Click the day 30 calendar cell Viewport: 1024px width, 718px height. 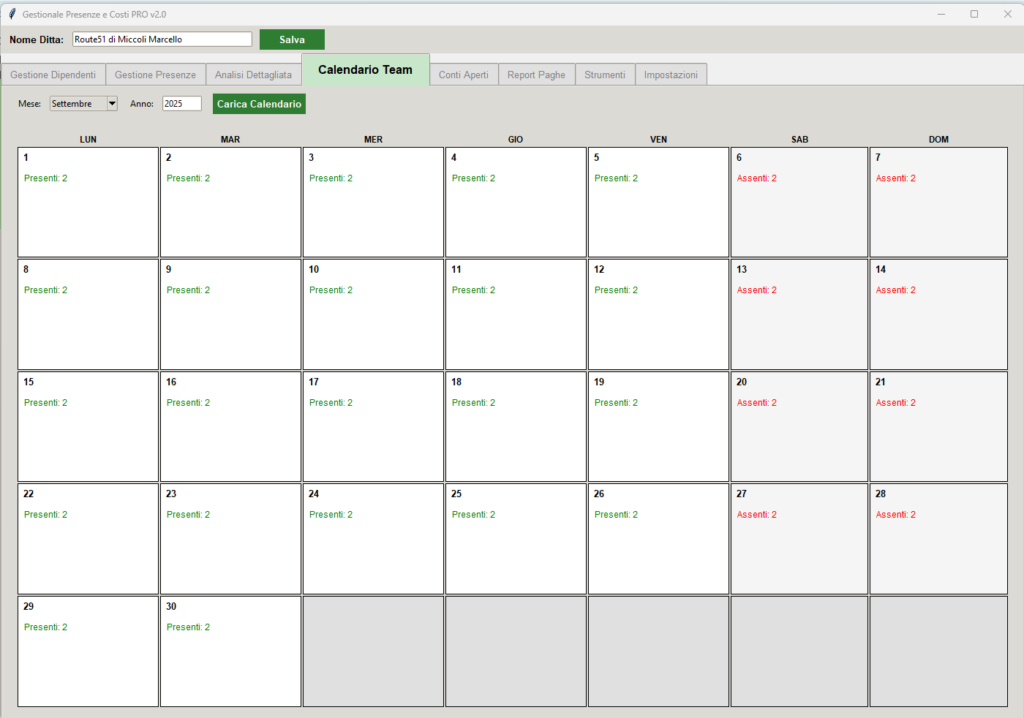click(231, 651)
